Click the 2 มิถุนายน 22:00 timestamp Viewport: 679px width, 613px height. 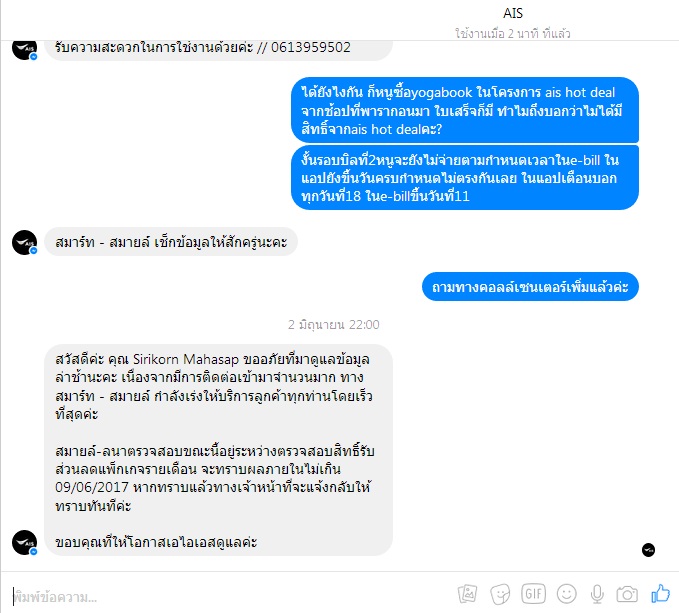(x=333, y=325)
